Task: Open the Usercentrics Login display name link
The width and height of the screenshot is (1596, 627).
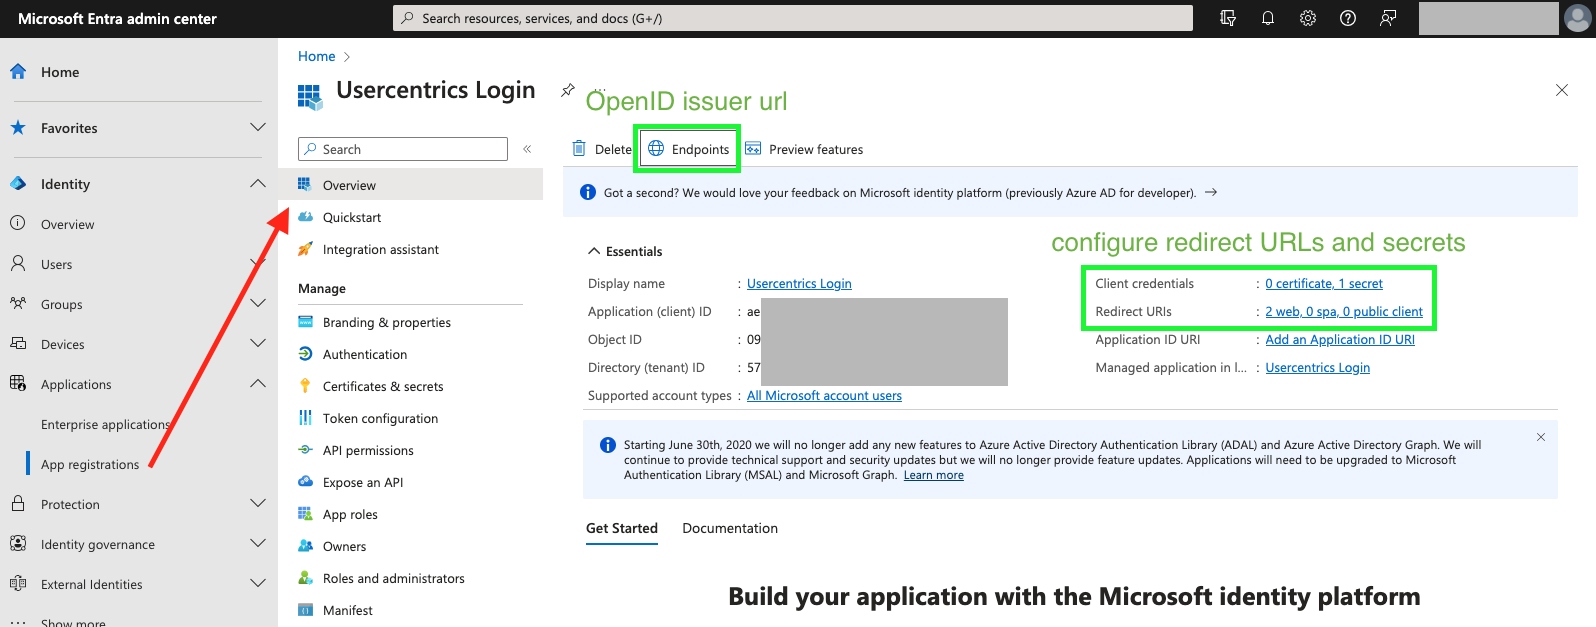Action: 799,284
